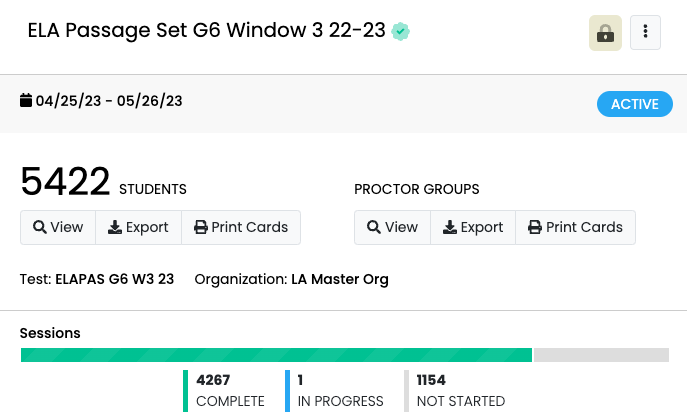Click the green completed sessions bar
Viewport: 687px width, 420px height.
tap(276, 355)
